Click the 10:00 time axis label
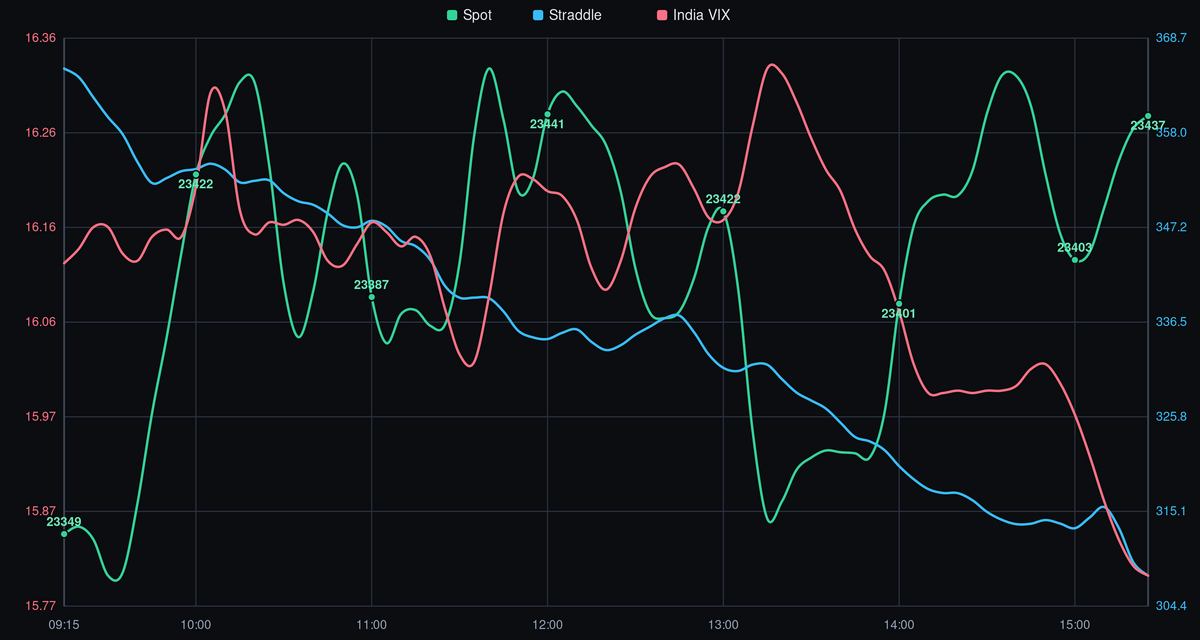 196,624
